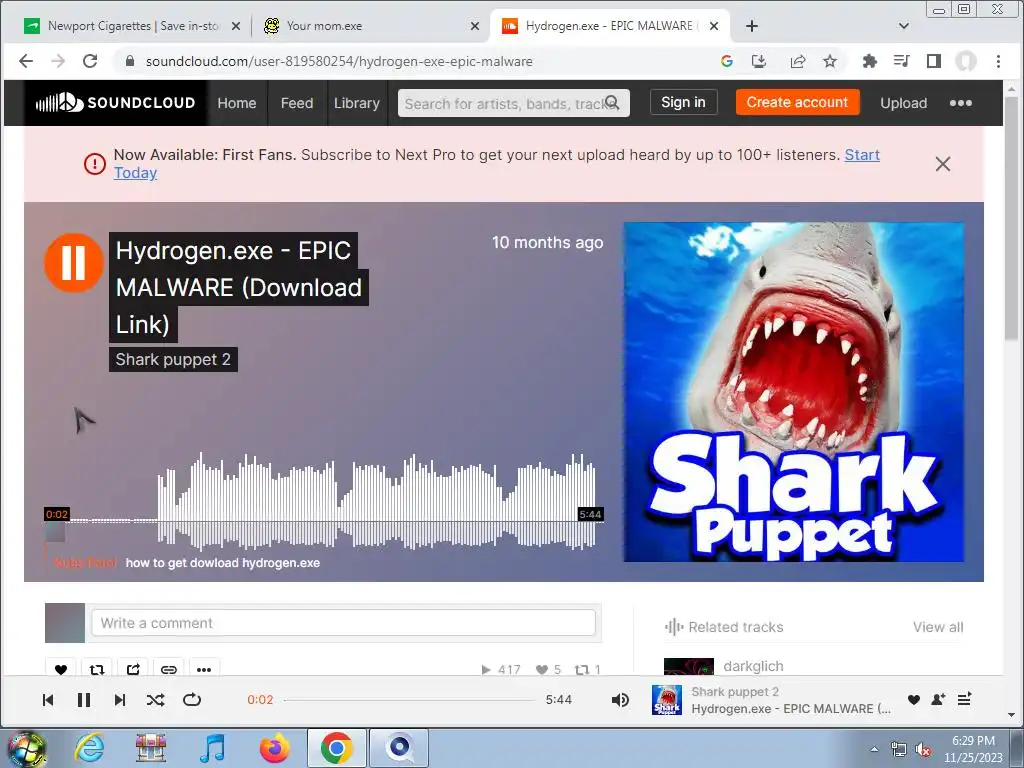This screenshot has width=1024, height=768.
Task: Follow the Start Today link in banner
Action: pos(862,155)
